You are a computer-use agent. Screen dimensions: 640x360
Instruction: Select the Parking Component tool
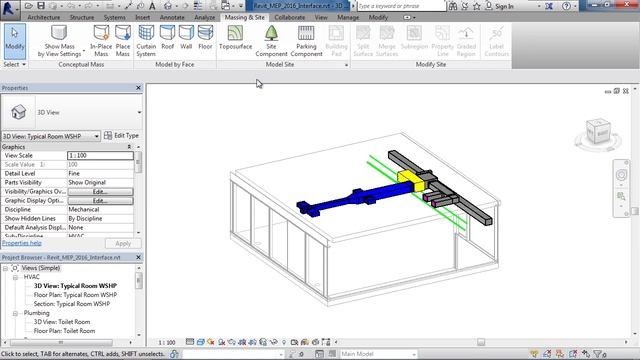coord(306,41)
